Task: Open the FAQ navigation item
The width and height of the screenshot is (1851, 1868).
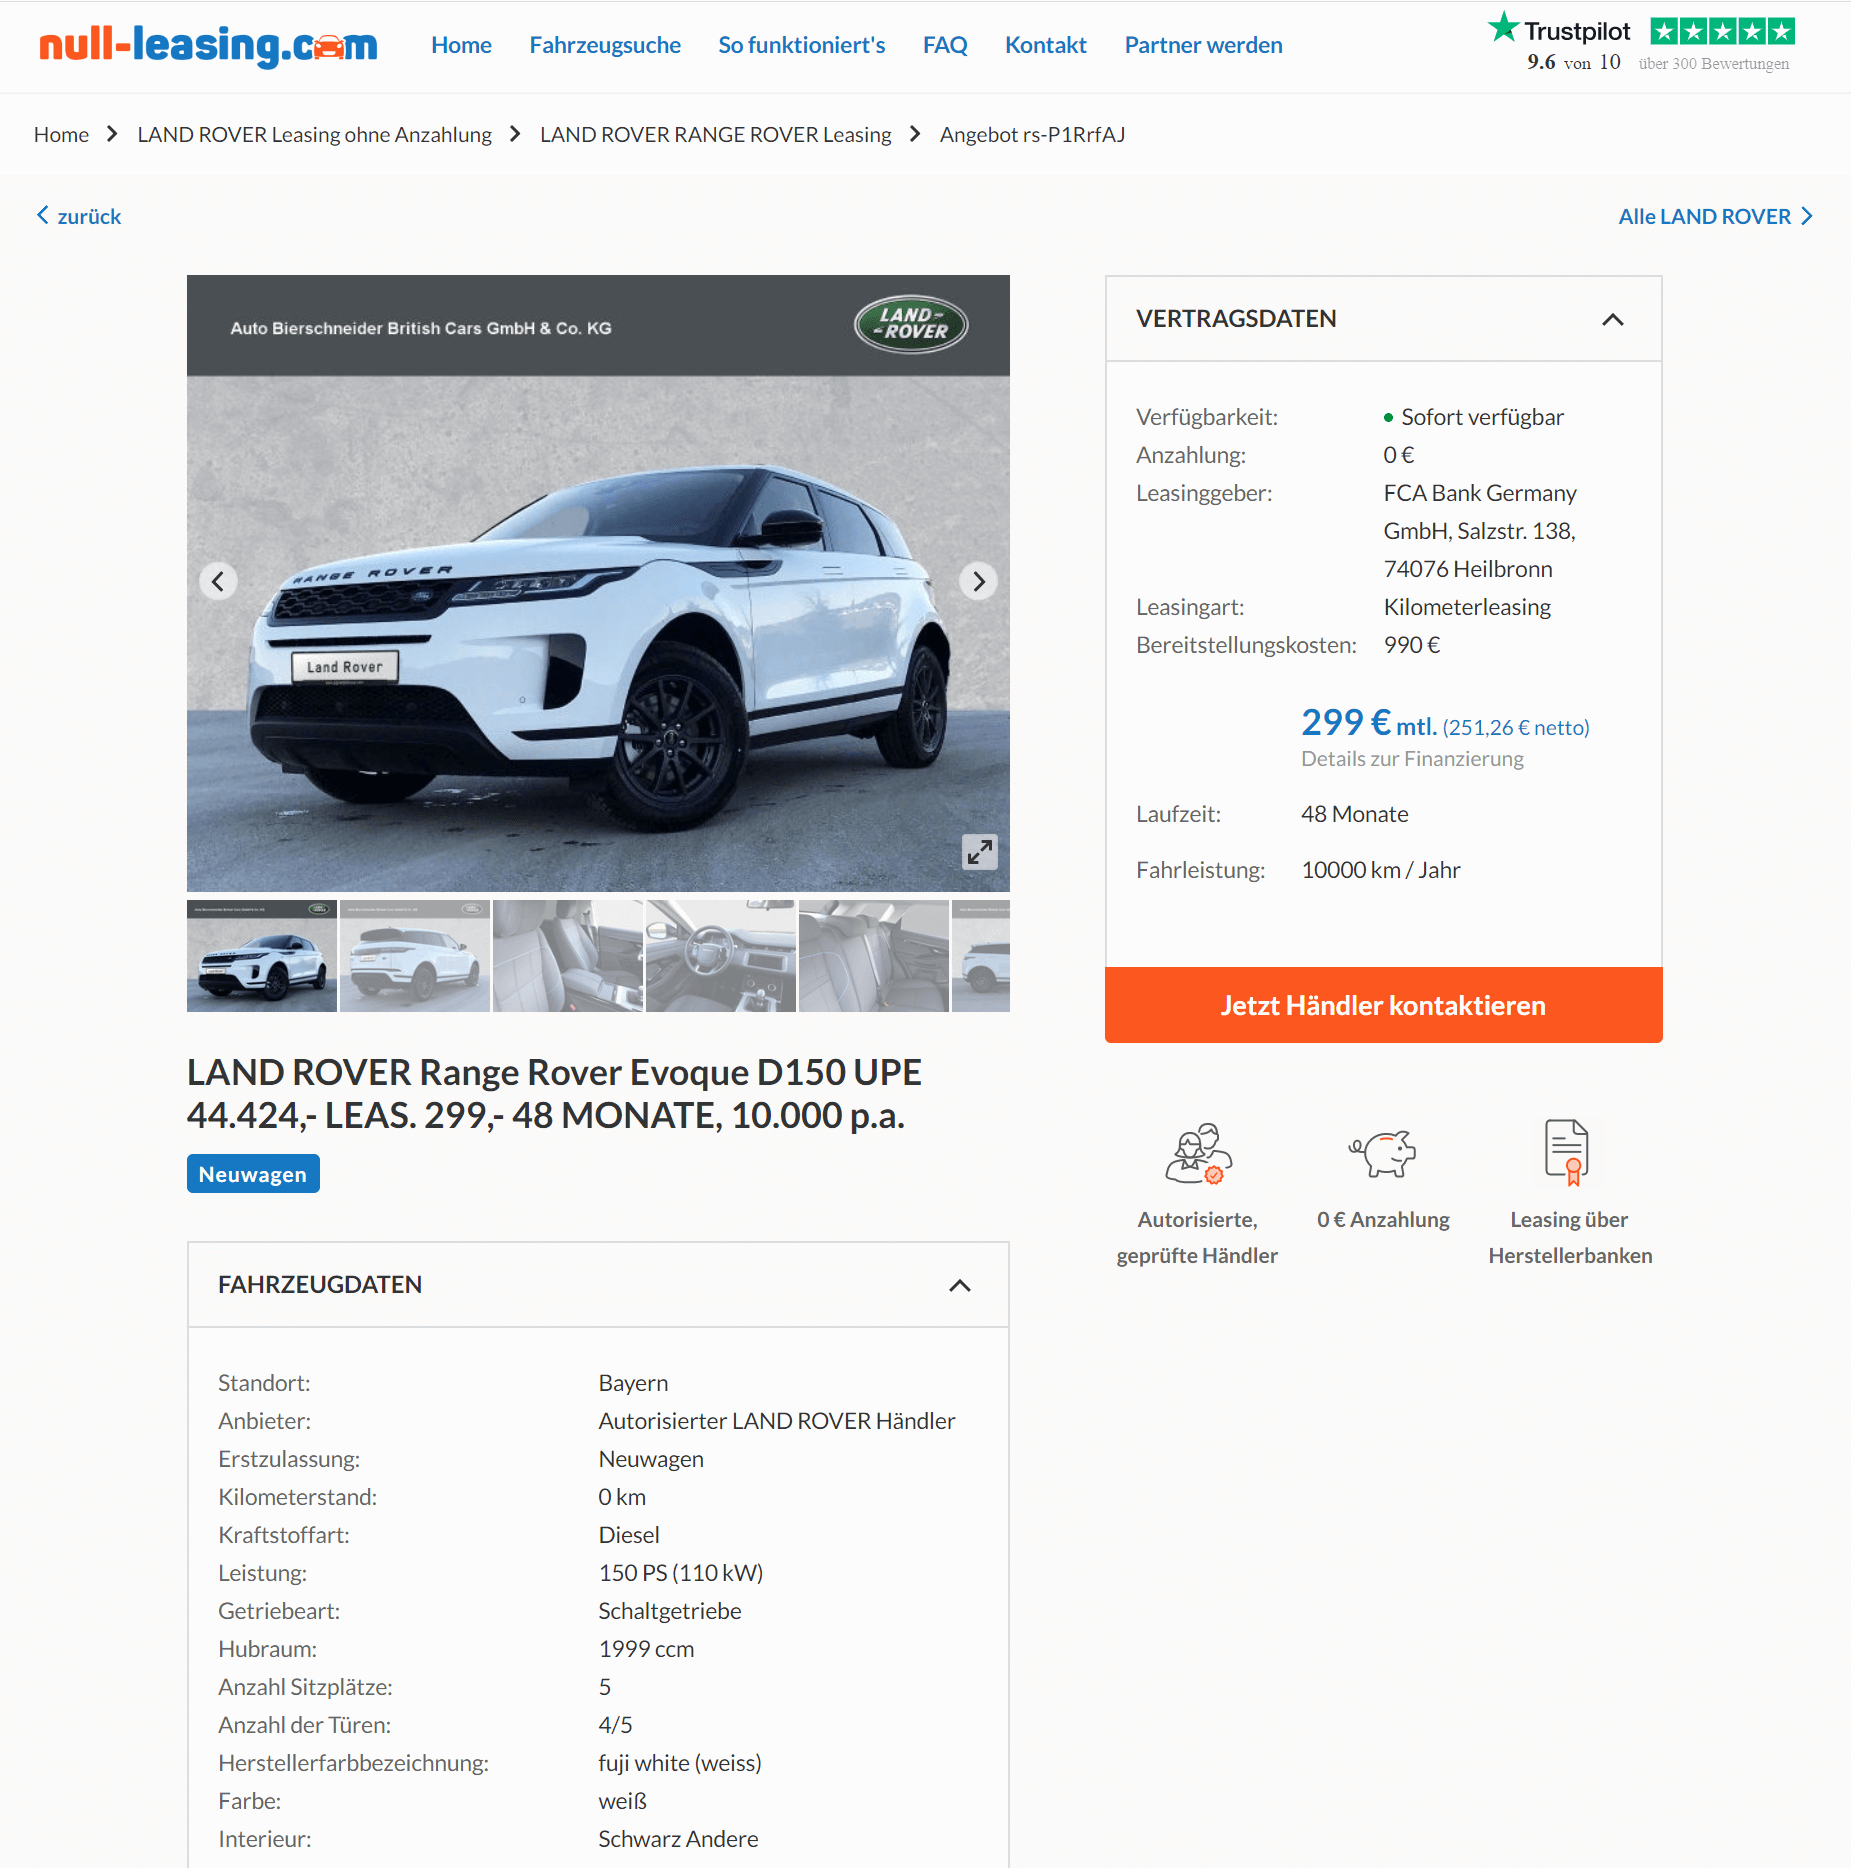Action: [944, 45]
